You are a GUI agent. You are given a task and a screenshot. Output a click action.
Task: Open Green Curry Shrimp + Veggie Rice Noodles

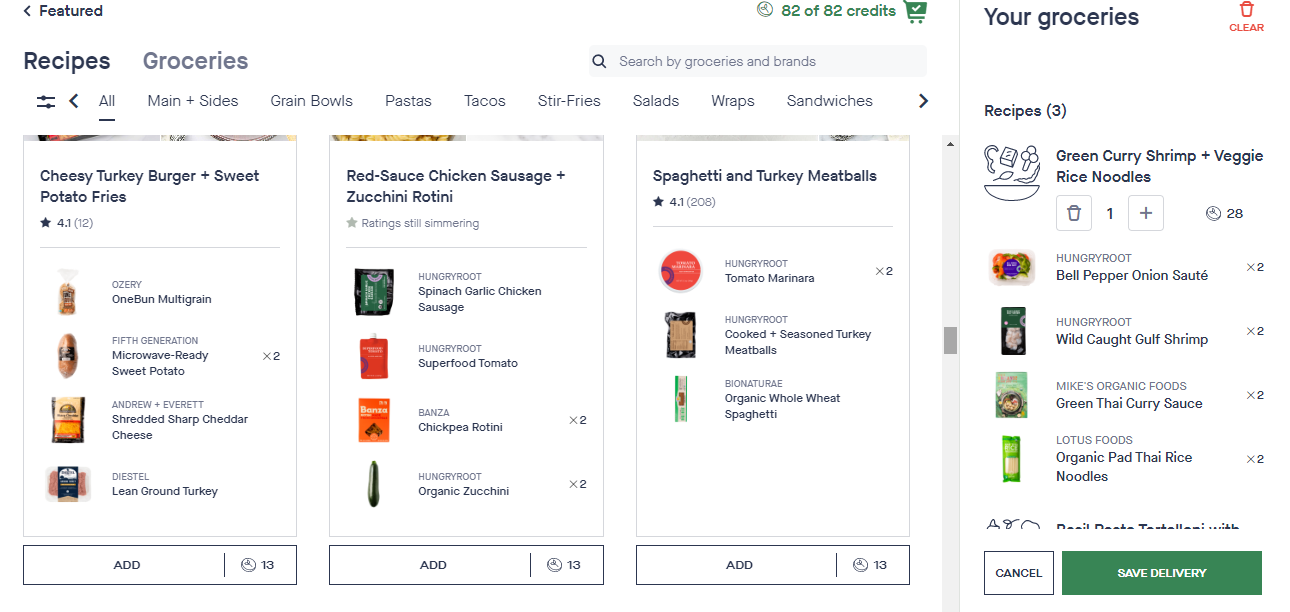pos(1160,166)
